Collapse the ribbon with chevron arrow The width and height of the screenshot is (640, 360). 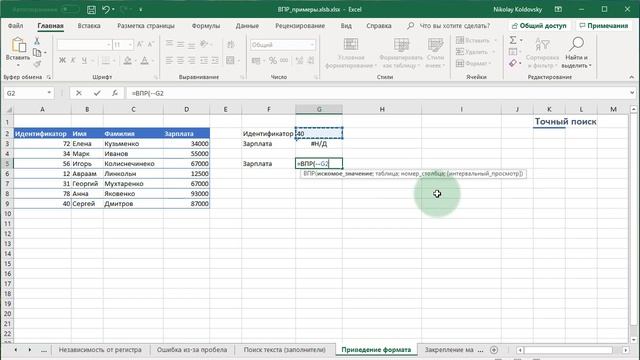point(631,77)
